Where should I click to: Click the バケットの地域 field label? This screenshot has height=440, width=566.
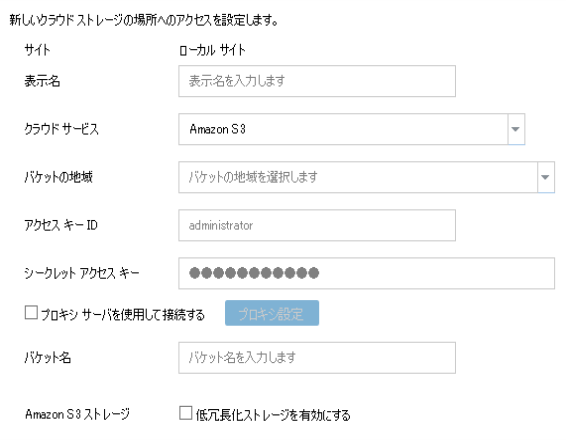click(x=58, y=177)
